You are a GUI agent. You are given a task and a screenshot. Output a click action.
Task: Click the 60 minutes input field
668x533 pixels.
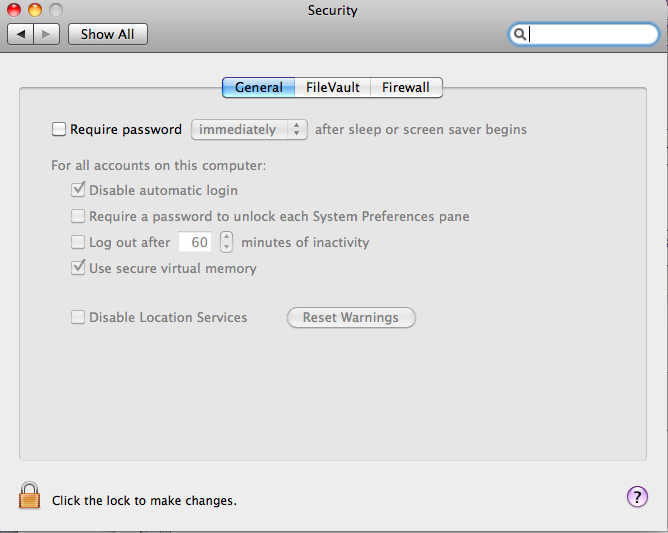point(195,242)
